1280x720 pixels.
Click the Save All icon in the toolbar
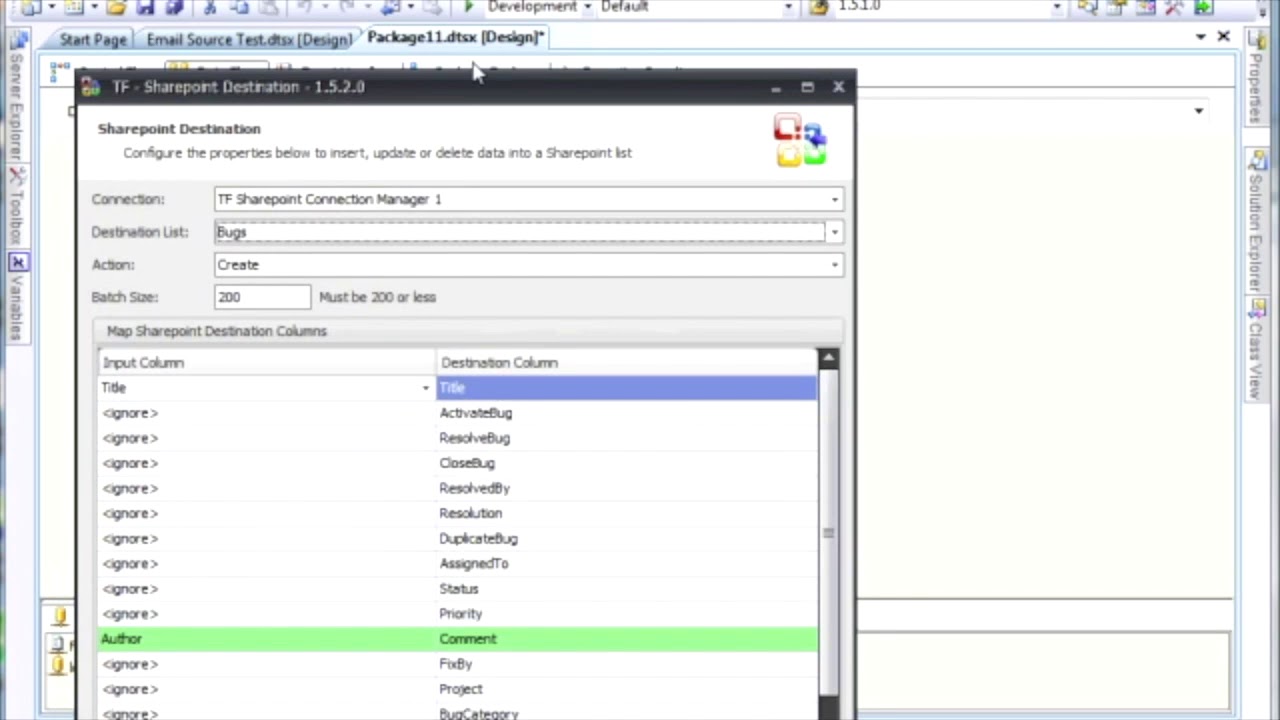pyautogui.click(x=174, y=7)
